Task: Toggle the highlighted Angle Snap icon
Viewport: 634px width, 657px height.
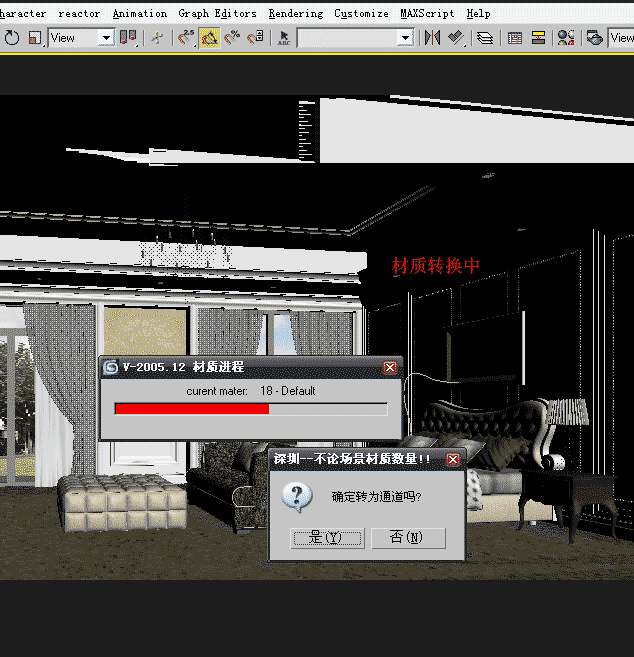Action: click(x=209, y=38)
